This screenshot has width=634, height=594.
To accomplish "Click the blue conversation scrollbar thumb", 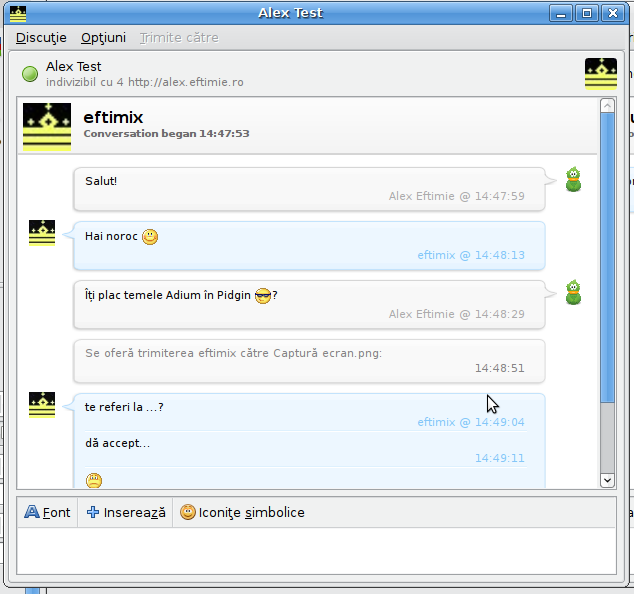I will 607,258.
